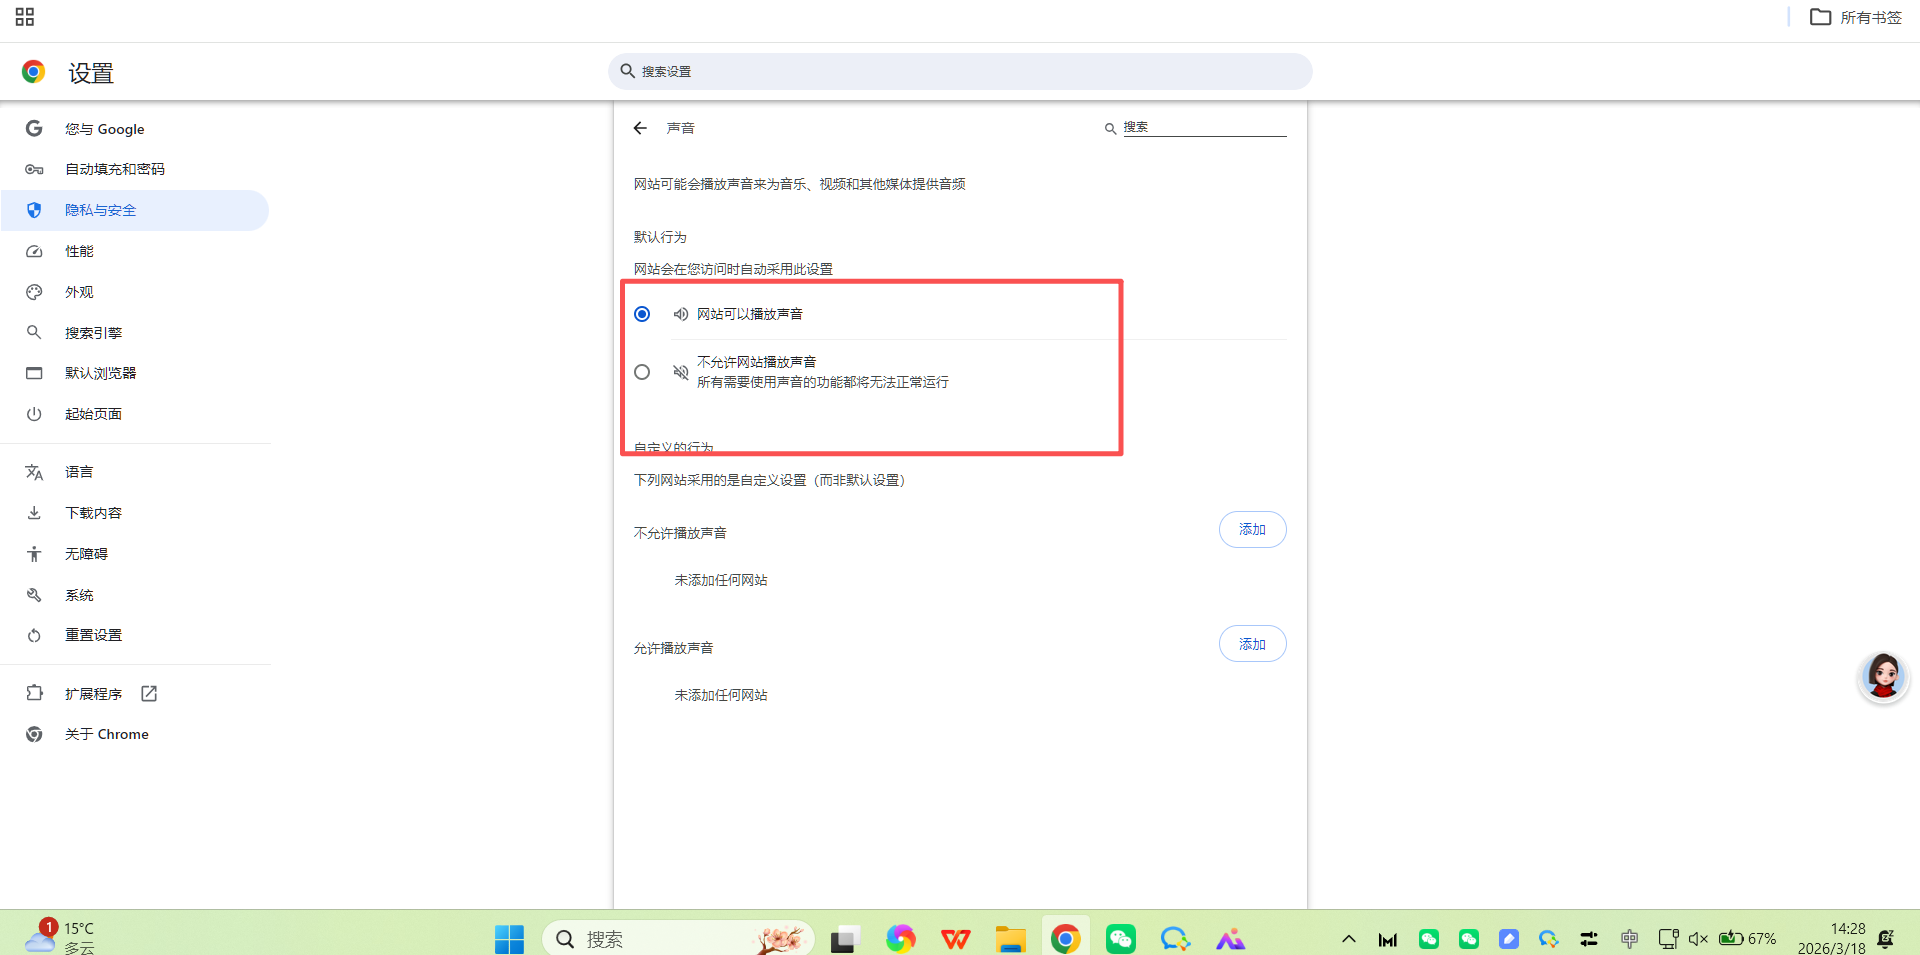
Task: Select 隐私与安全 in sidebar
Action: pyautogui.click(x=135, y=210)
